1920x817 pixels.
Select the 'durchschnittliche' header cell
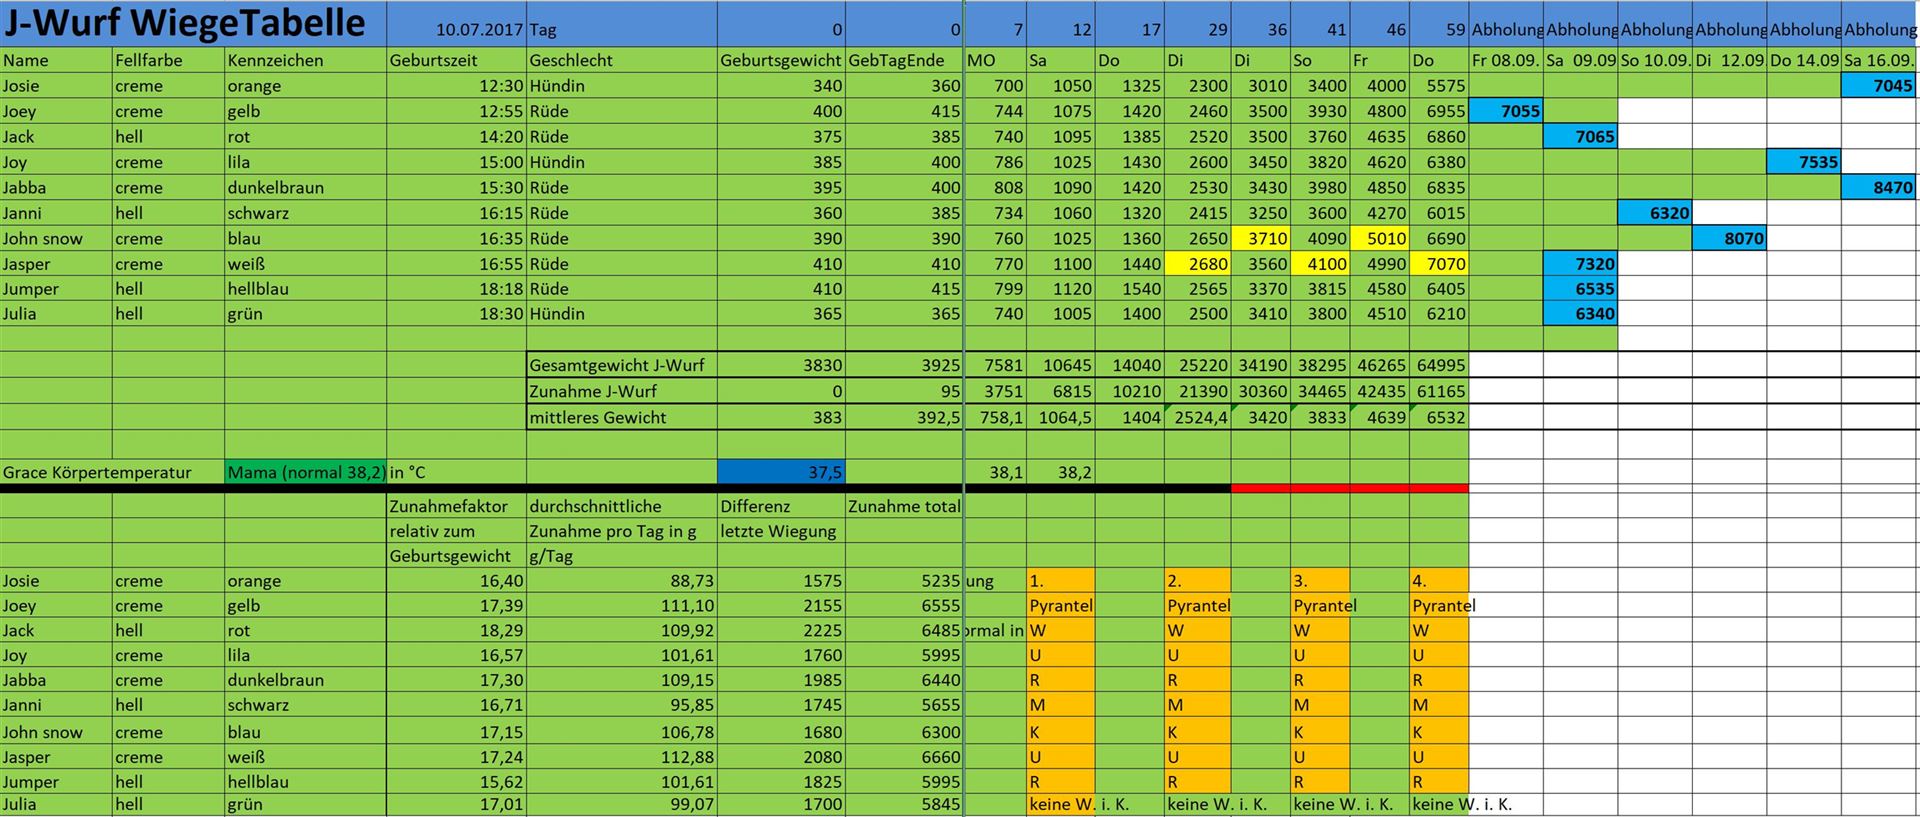622,506
